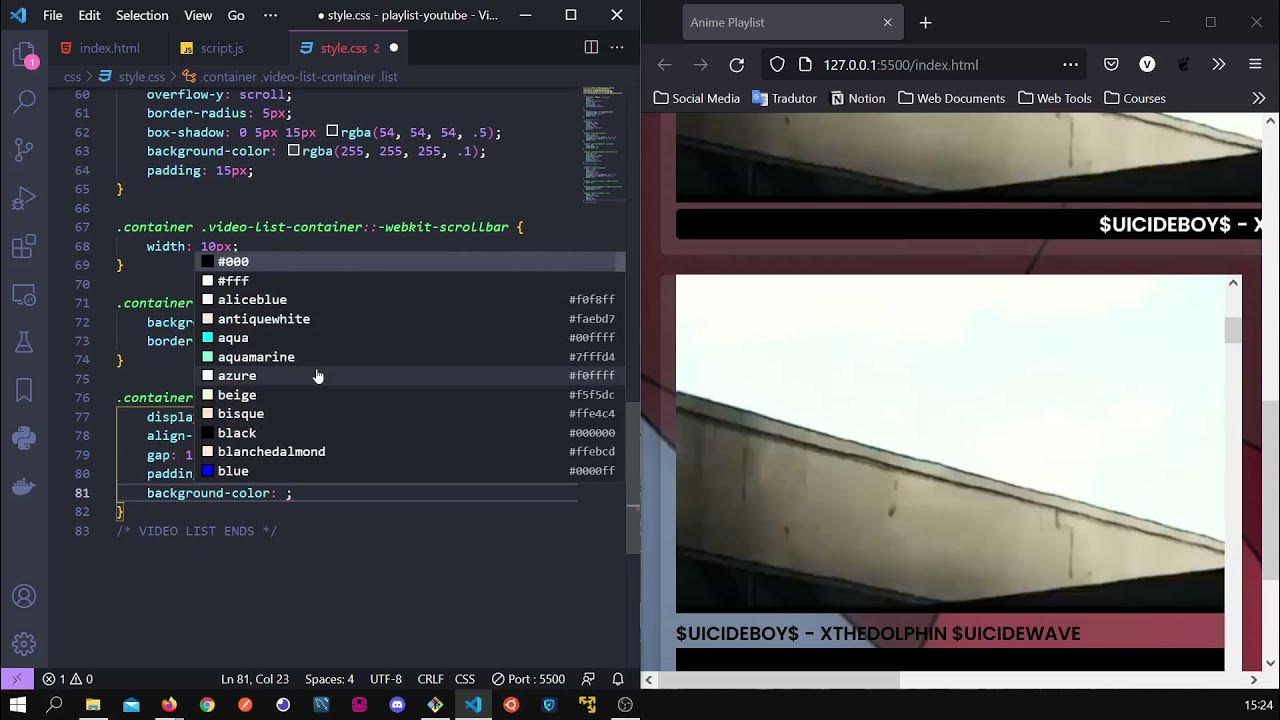Open Run and Debug view

click(24, 198)
